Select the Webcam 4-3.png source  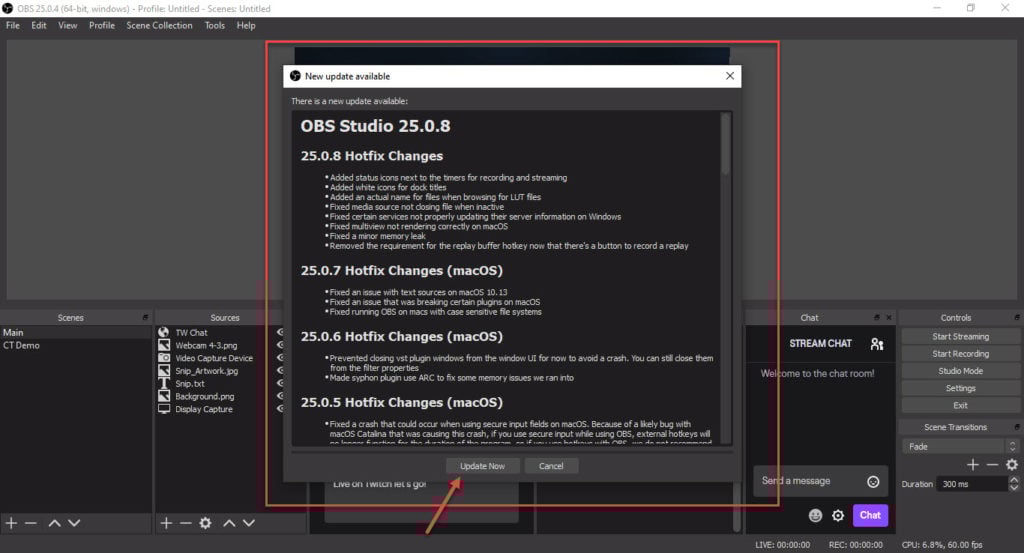(206, 345)
